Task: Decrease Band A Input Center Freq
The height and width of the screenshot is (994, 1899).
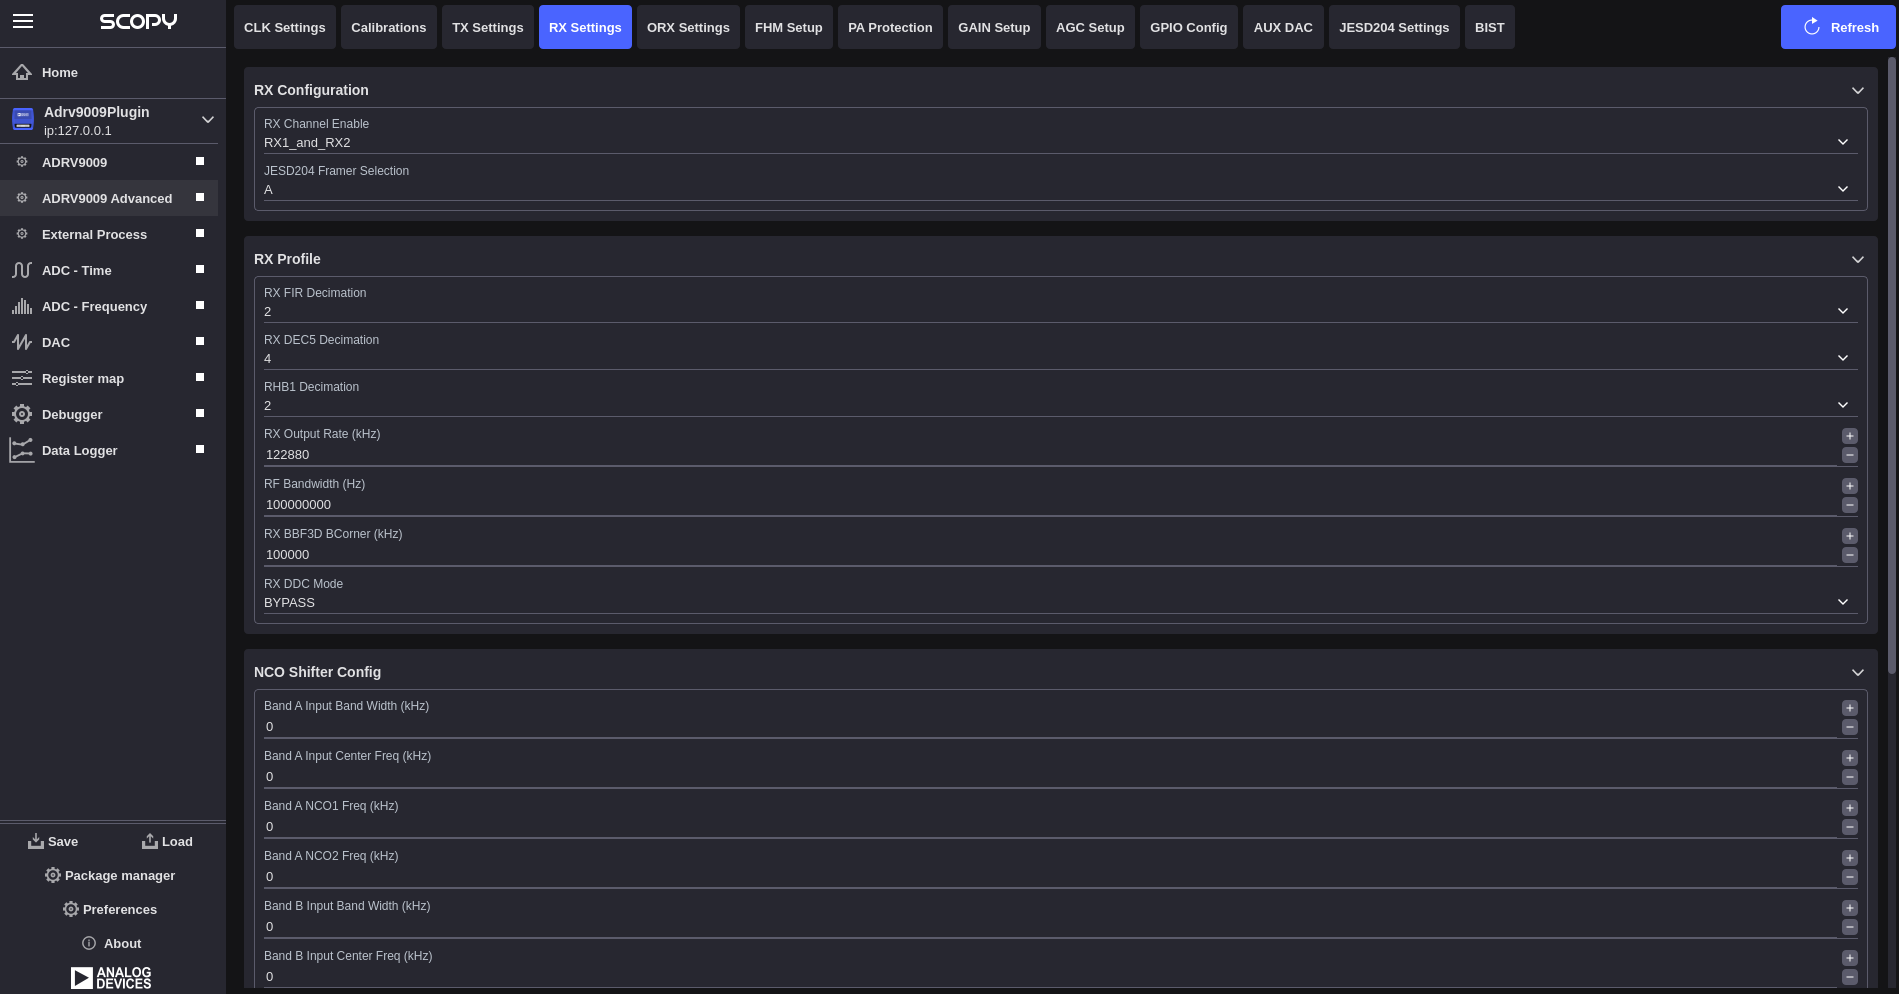Action: 1850,777
